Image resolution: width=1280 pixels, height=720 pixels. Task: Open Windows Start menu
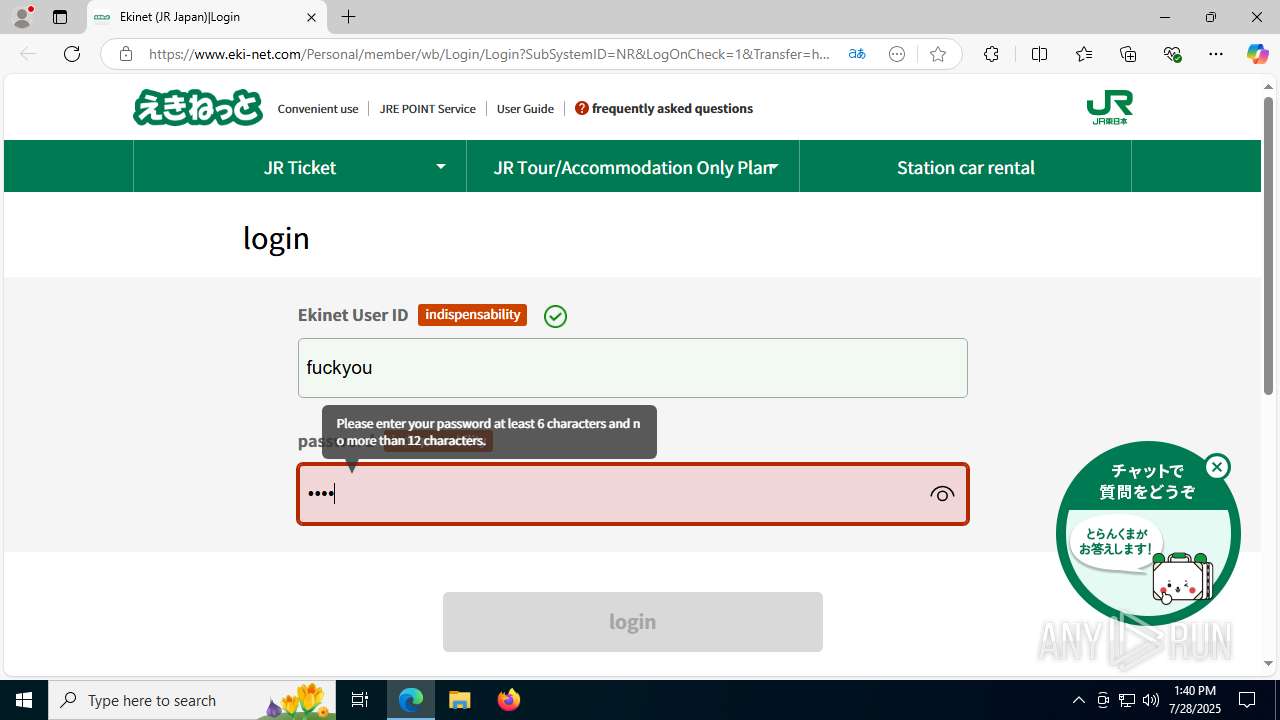click(x=24, y=700)
